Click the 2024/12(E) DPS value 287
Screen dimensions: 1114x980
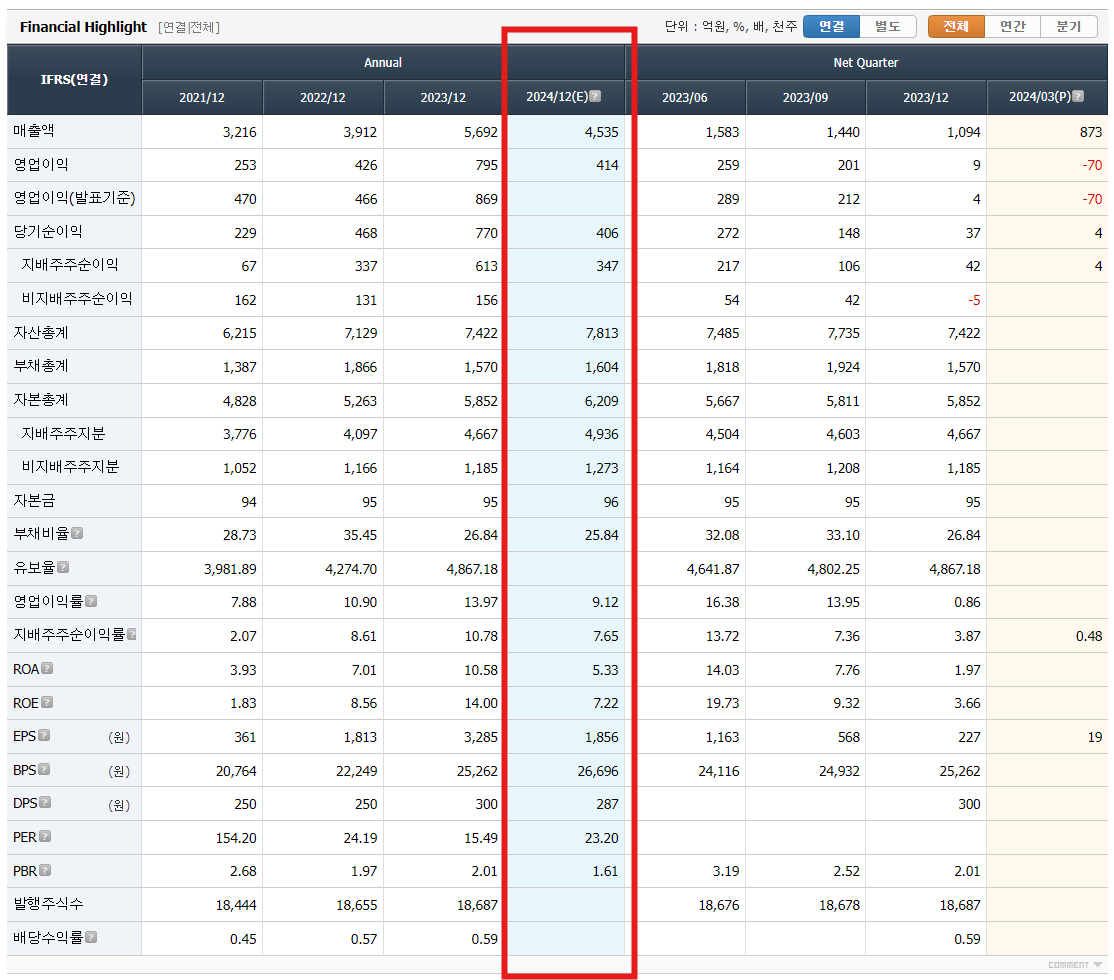point(607,804)
